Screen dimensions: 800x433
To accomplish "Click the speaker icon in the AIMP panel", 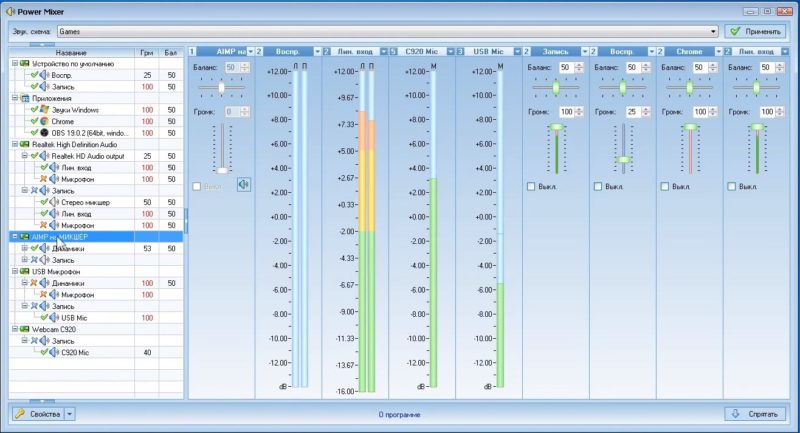I will pyautogui.click(x=243, y=185).
